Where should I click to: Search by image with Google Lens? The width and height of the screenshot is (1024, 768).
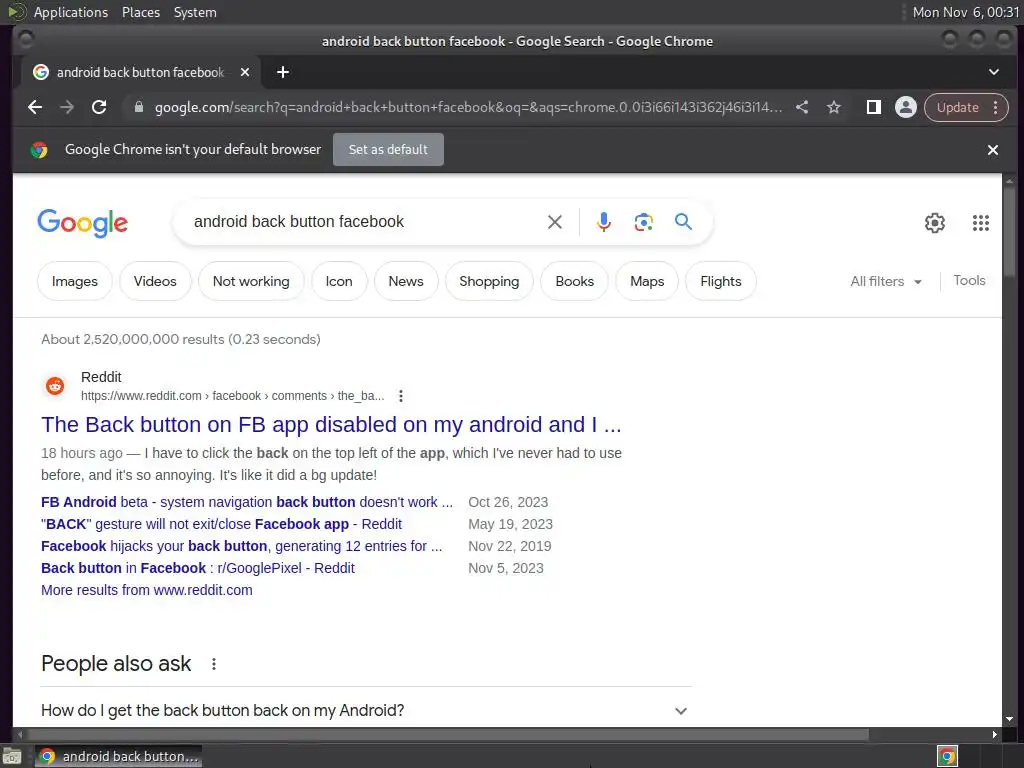point(643,222)
